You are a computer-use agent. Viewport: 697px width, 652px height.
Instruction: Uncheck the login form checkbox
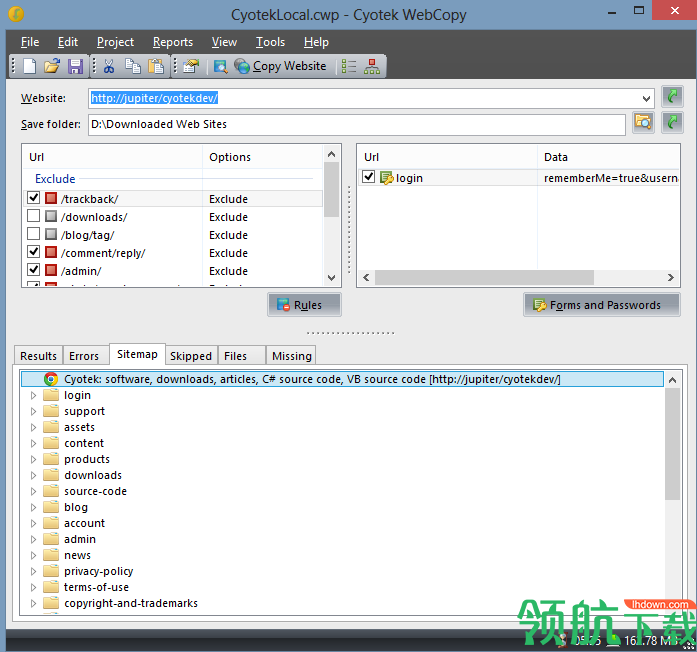pyautogui.click(x=369, y=177)
